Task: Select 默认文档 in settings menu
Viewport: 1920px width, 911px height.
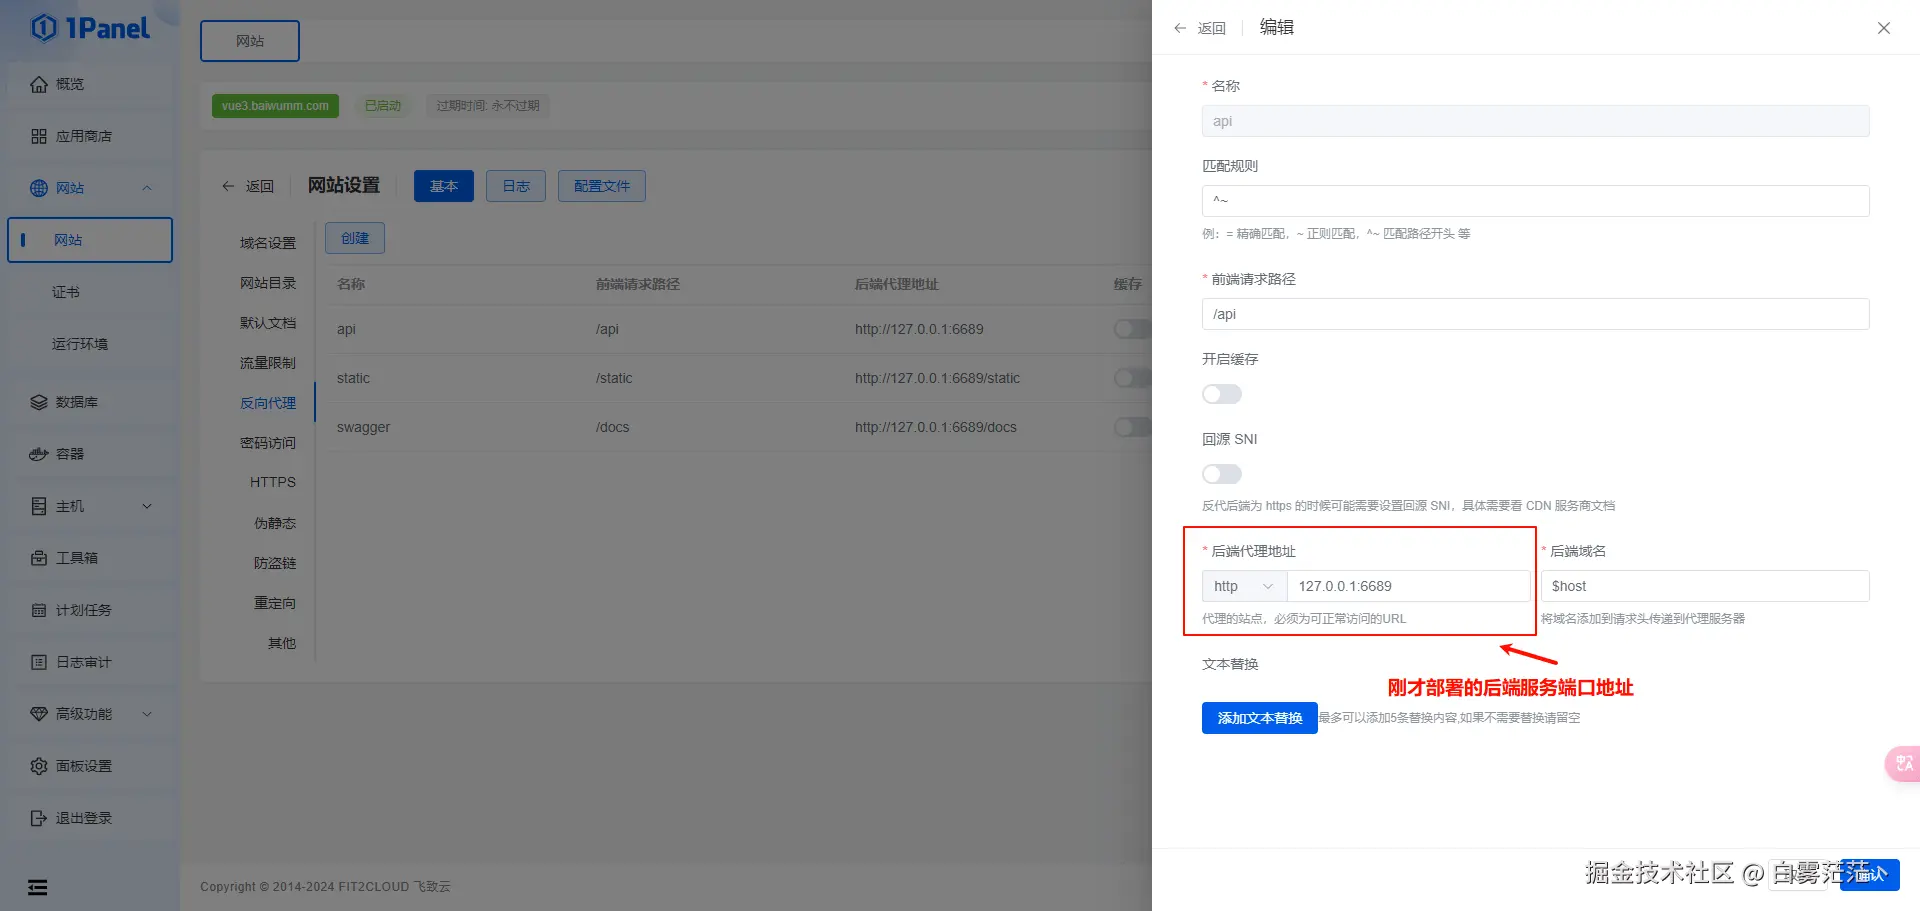Action: click(268, 323)
